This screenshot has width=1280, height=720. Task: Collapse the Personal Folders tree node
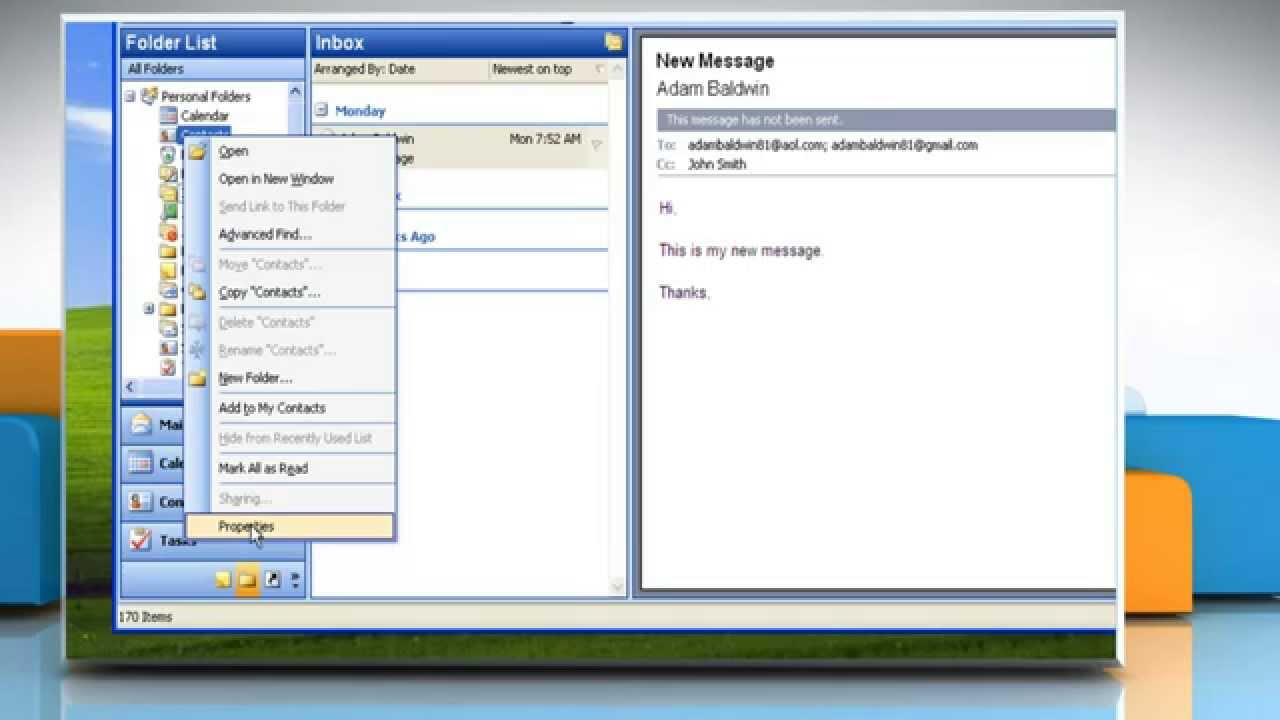tap(130, 96)
